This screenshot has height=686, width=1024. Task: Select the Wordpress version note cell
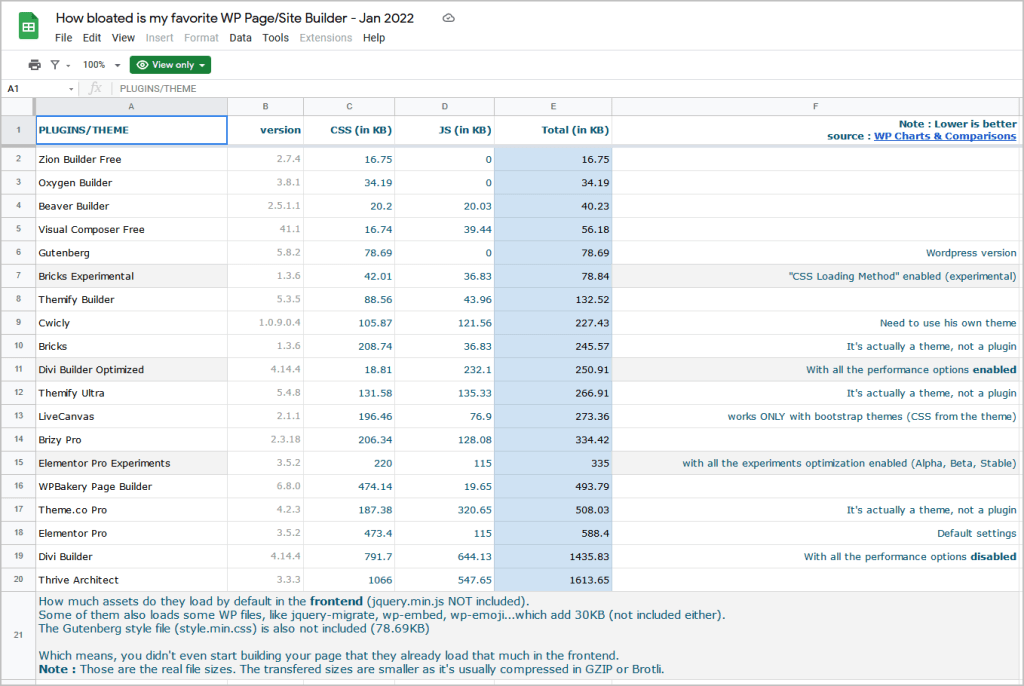pyautogui.click(x=815, y=253)
